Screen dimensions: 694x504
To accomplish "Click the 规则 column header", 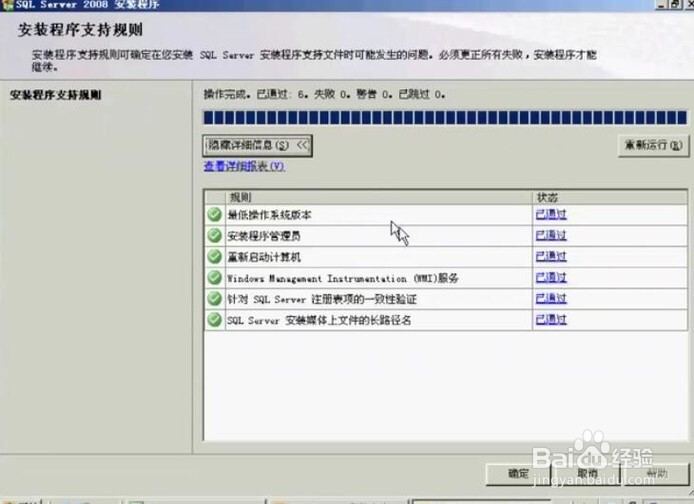I will point(379,197).
